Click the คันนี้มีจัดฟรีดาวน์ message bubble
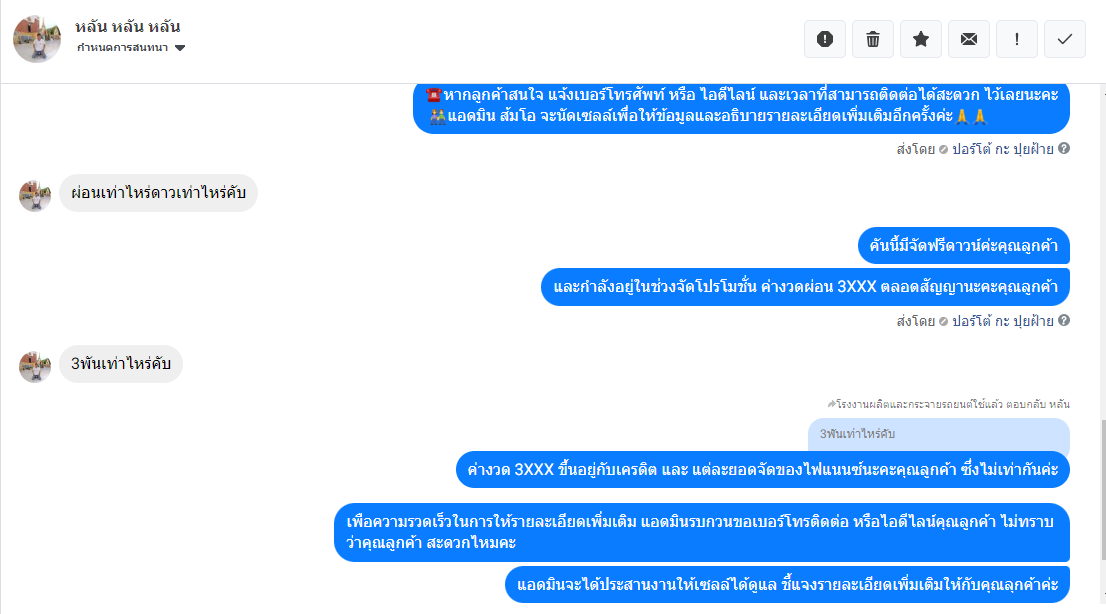 [x=964, y=246]
